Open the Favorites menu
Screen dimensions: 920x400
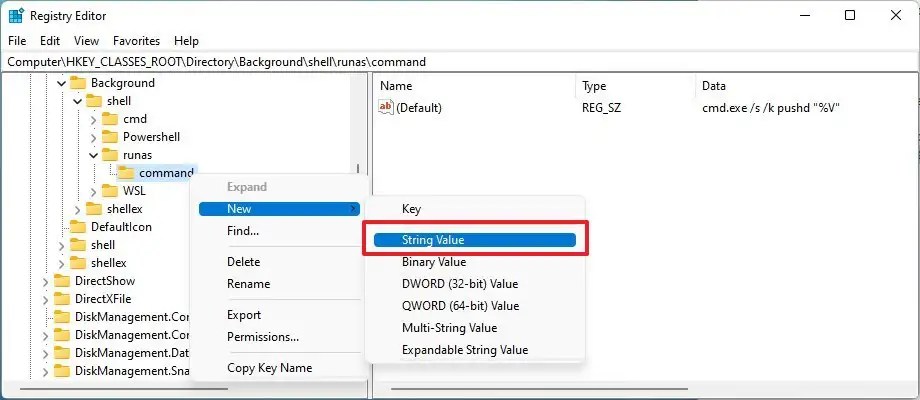[x=136, y=40]
